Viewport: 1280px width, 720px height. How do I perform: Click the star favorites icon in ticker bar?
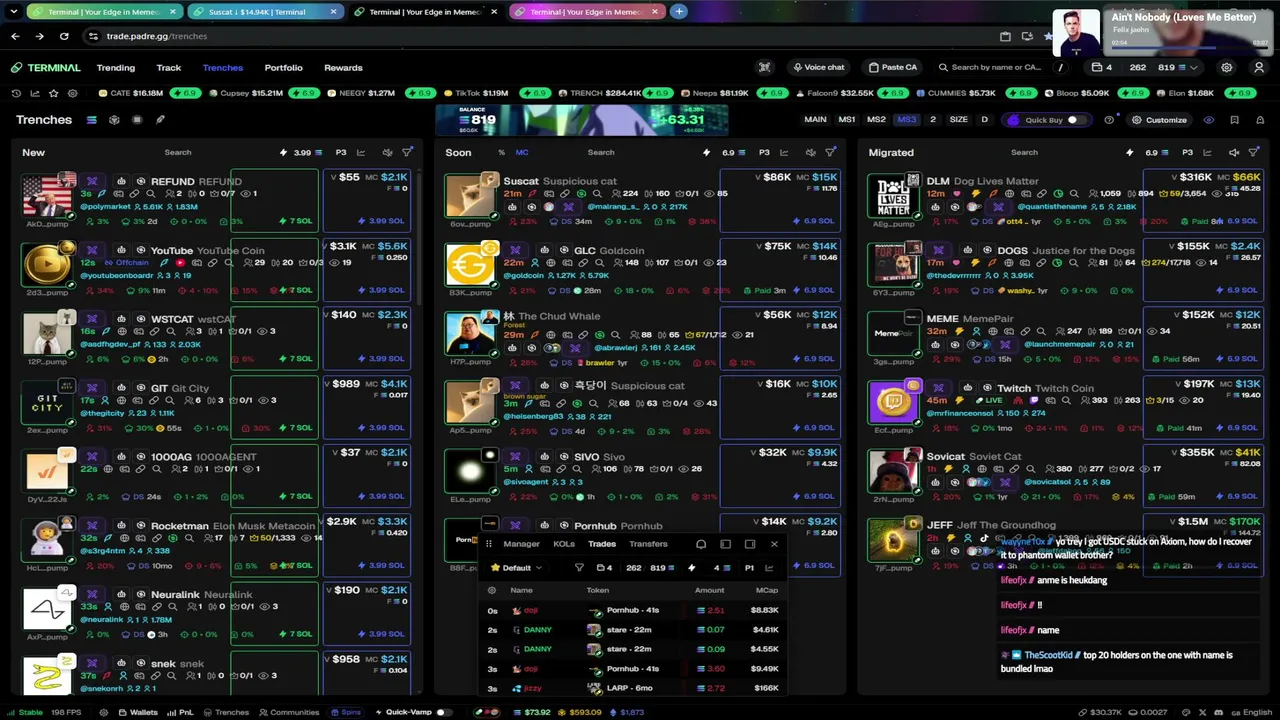coord(53,93)
